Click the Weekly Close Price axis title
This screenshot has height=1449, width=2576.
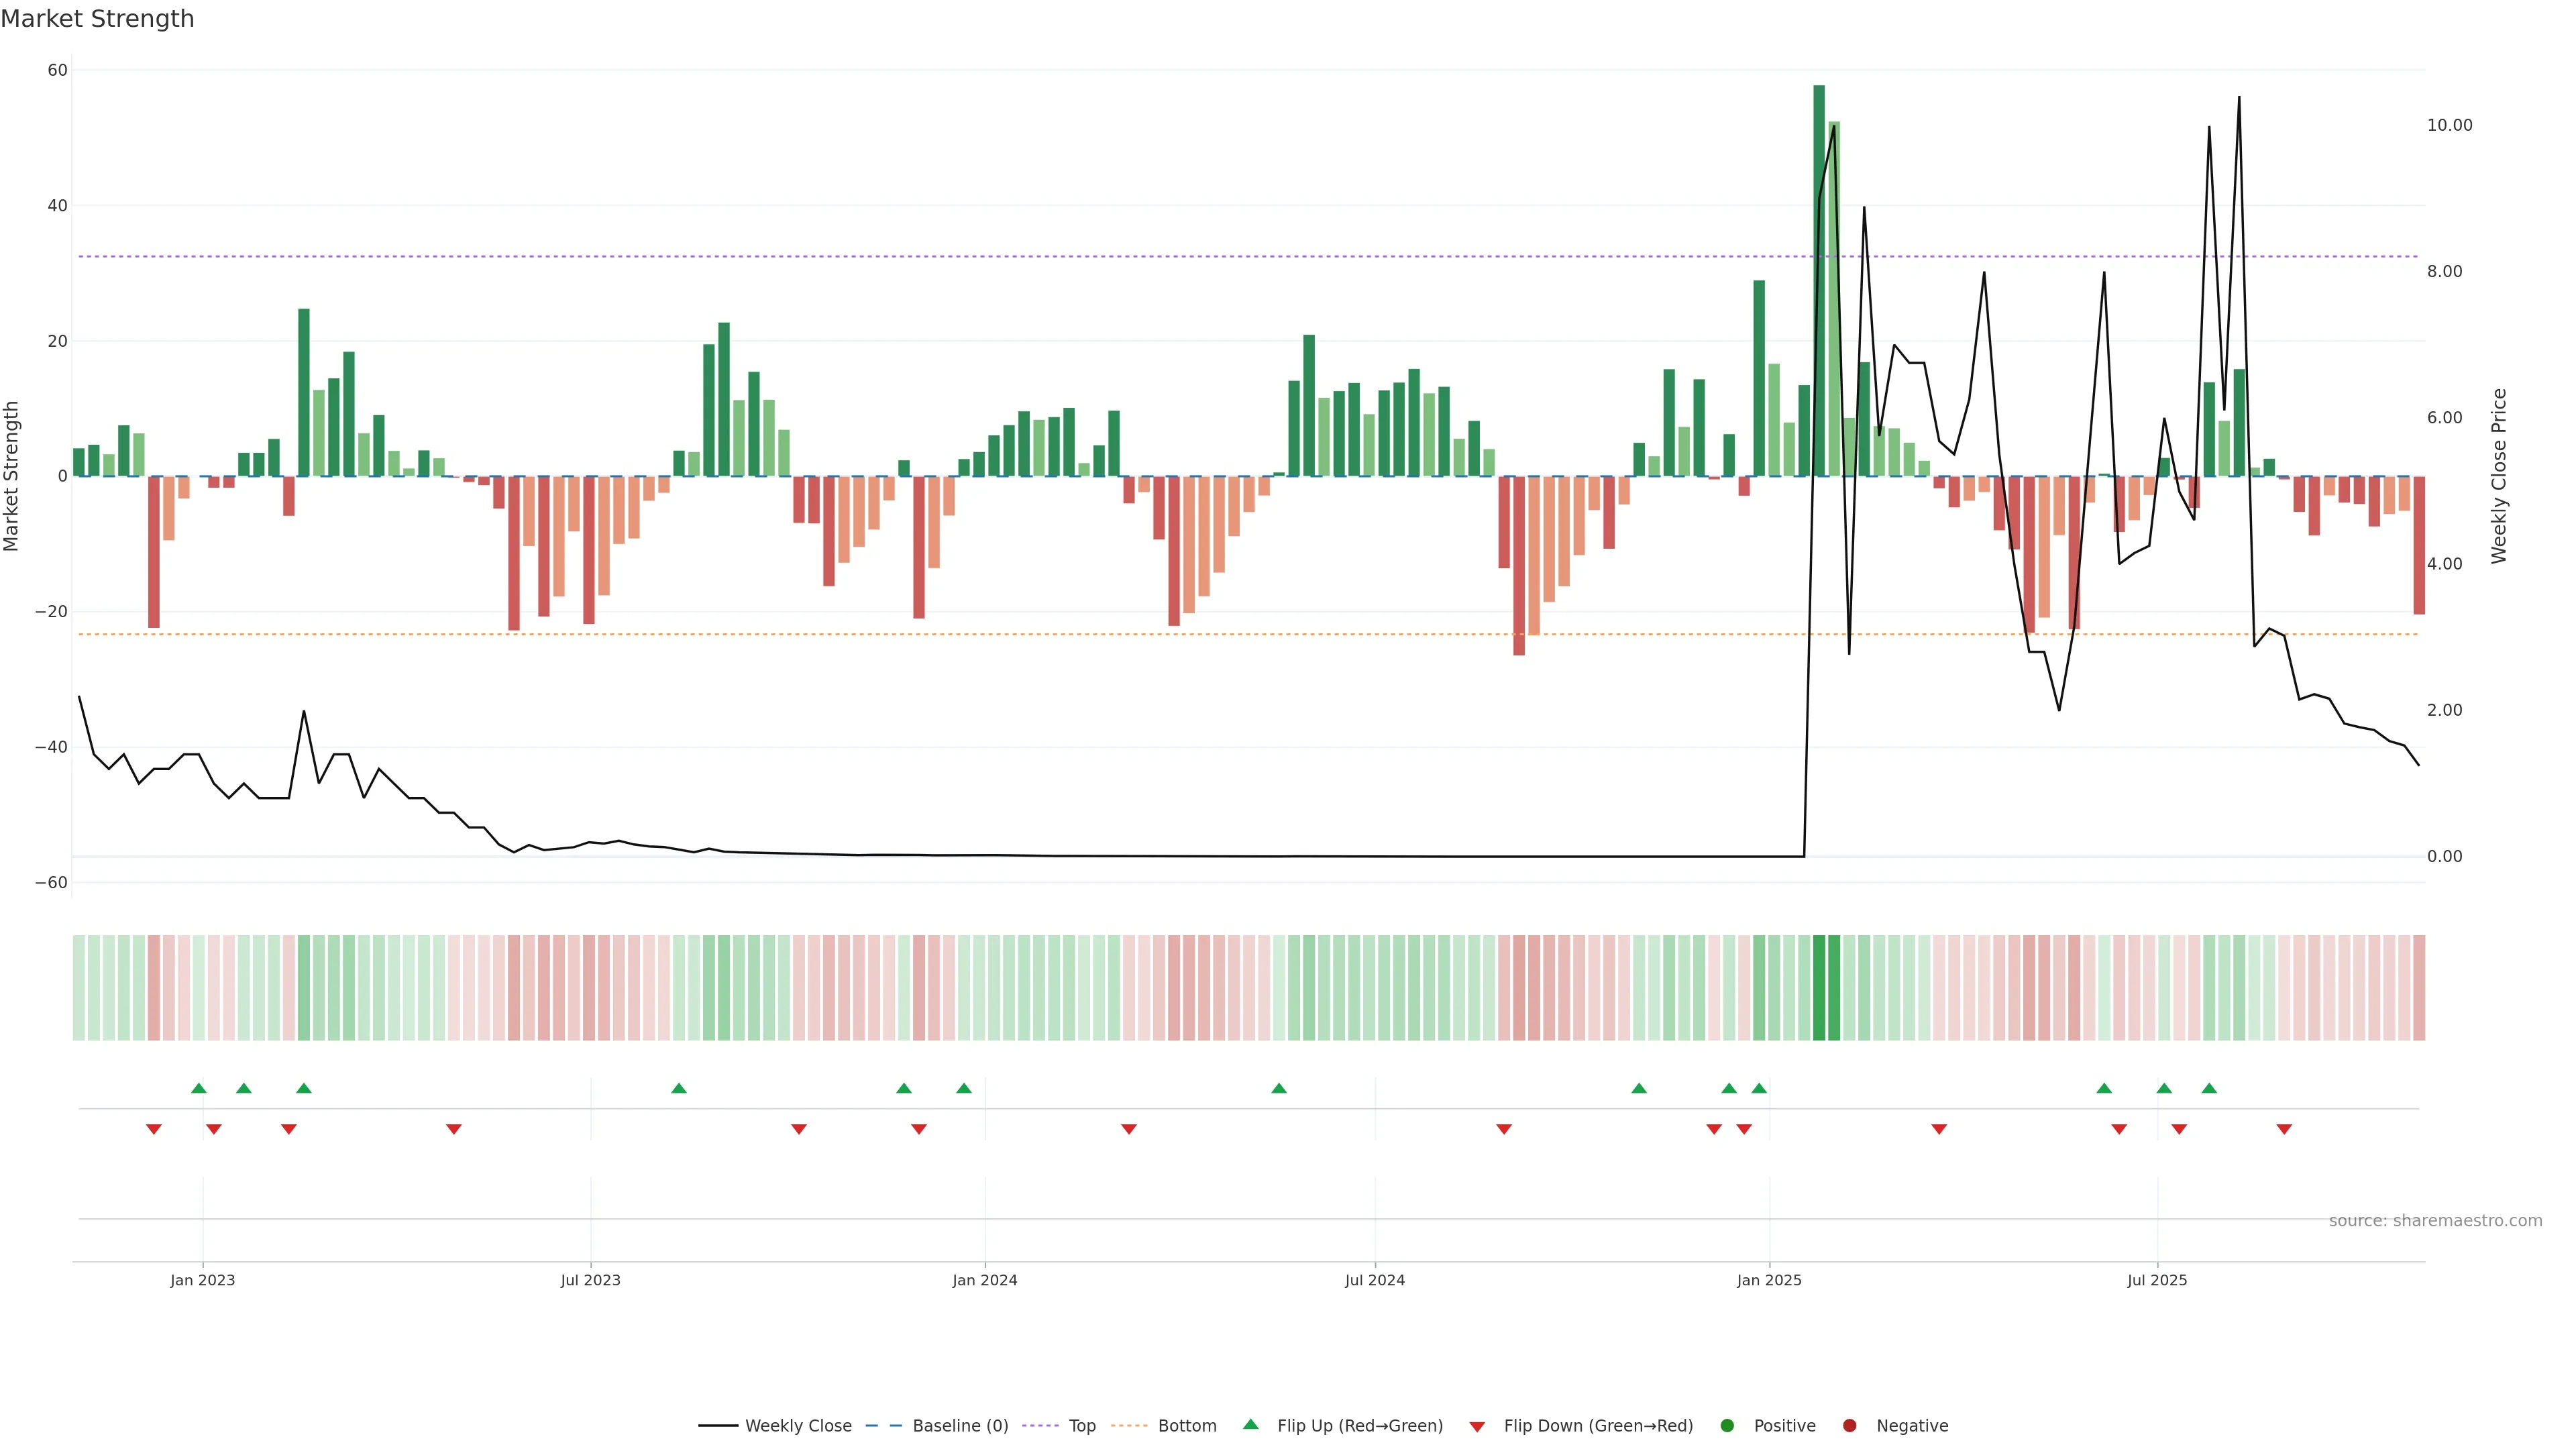2499,476
